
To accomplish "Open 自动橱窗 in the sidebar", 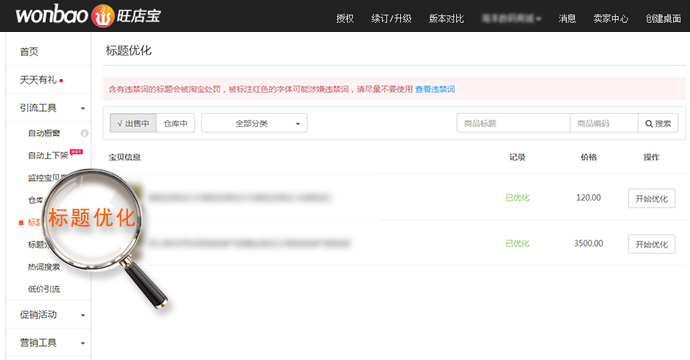I will (x=44, y=133).
